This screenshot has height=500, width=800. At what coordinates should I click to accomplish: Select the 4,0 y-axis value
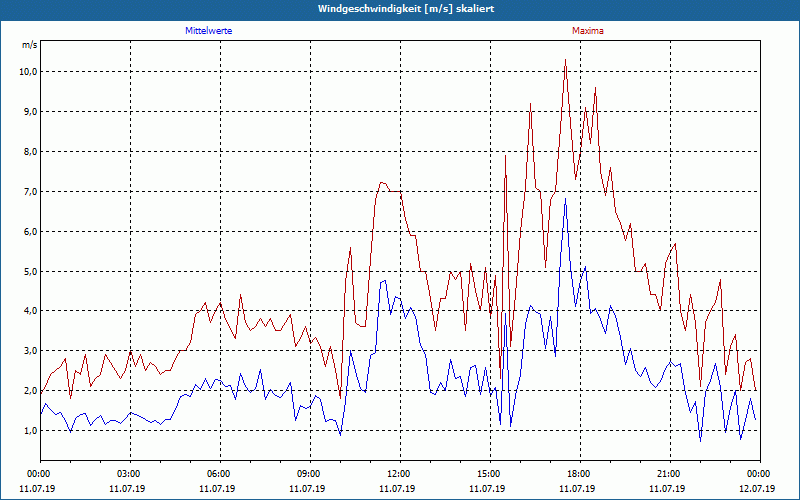[x=30, y=311]
